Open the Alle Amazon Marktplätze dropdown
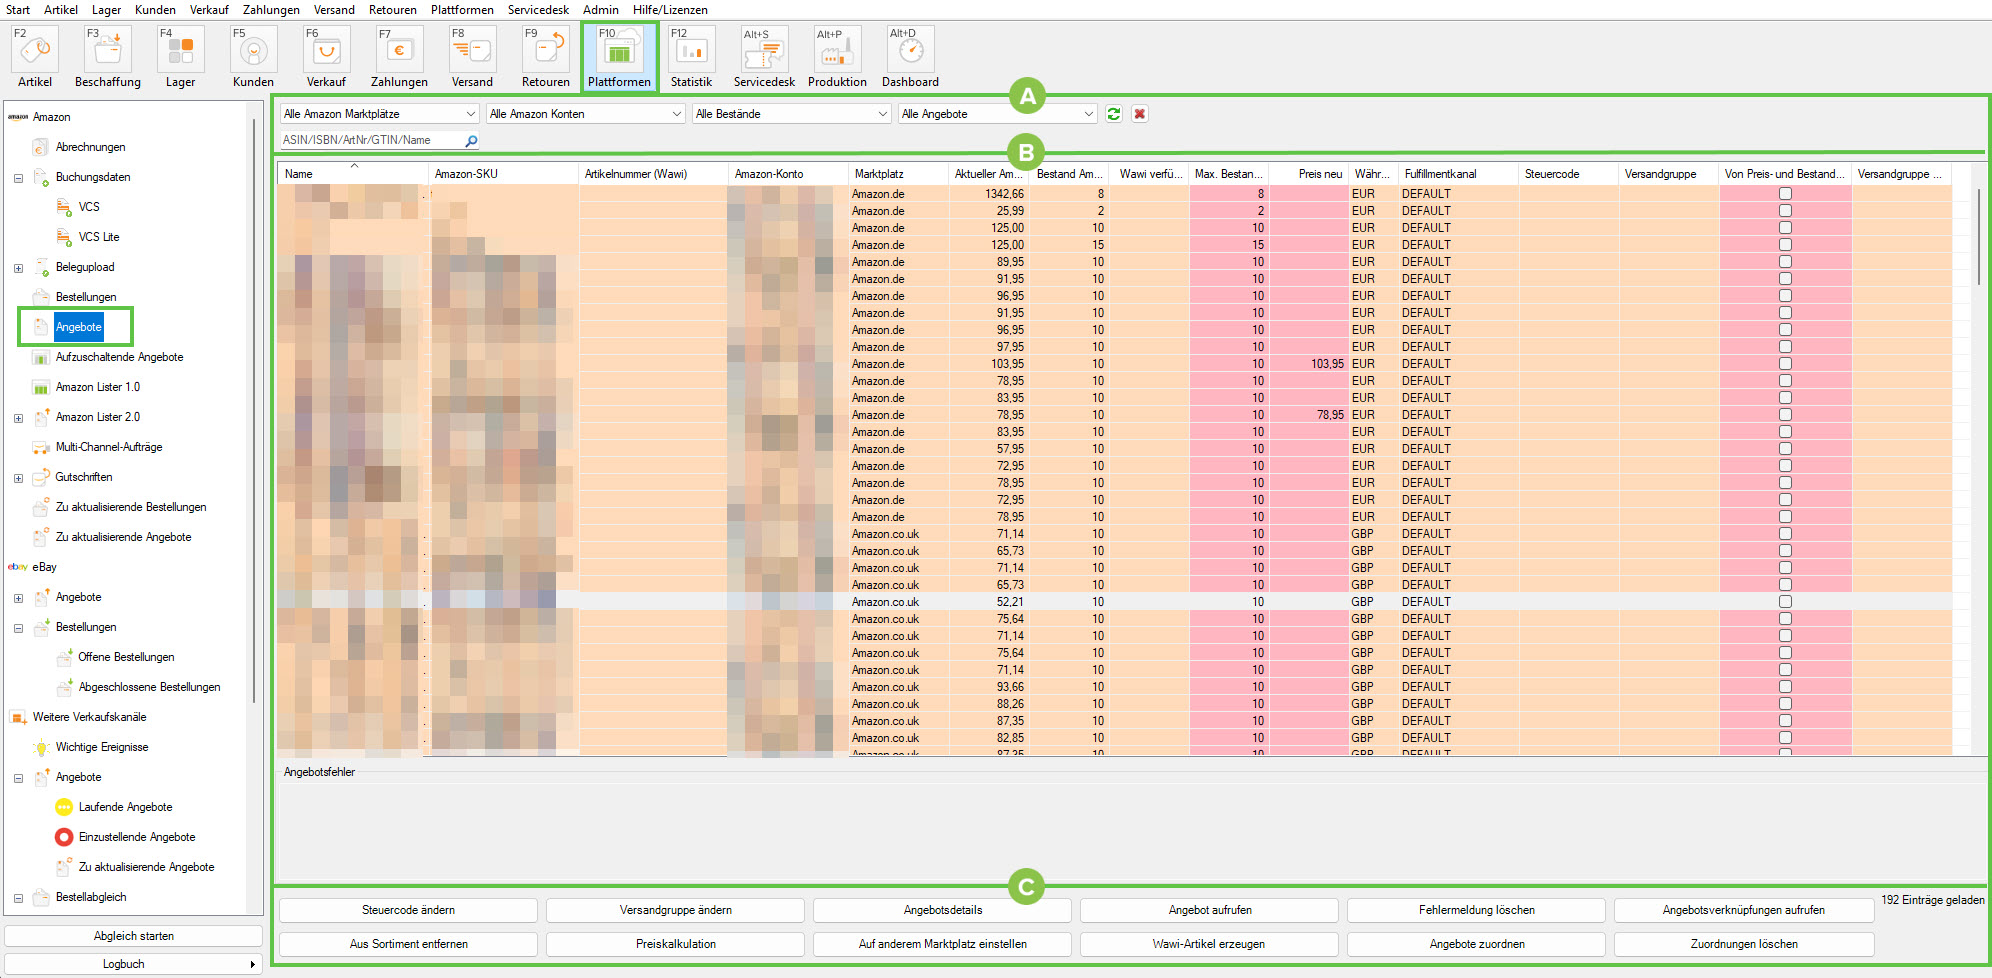Image resolution: width=1992 pixels, height=978 pixels. (x=379, y=114)
